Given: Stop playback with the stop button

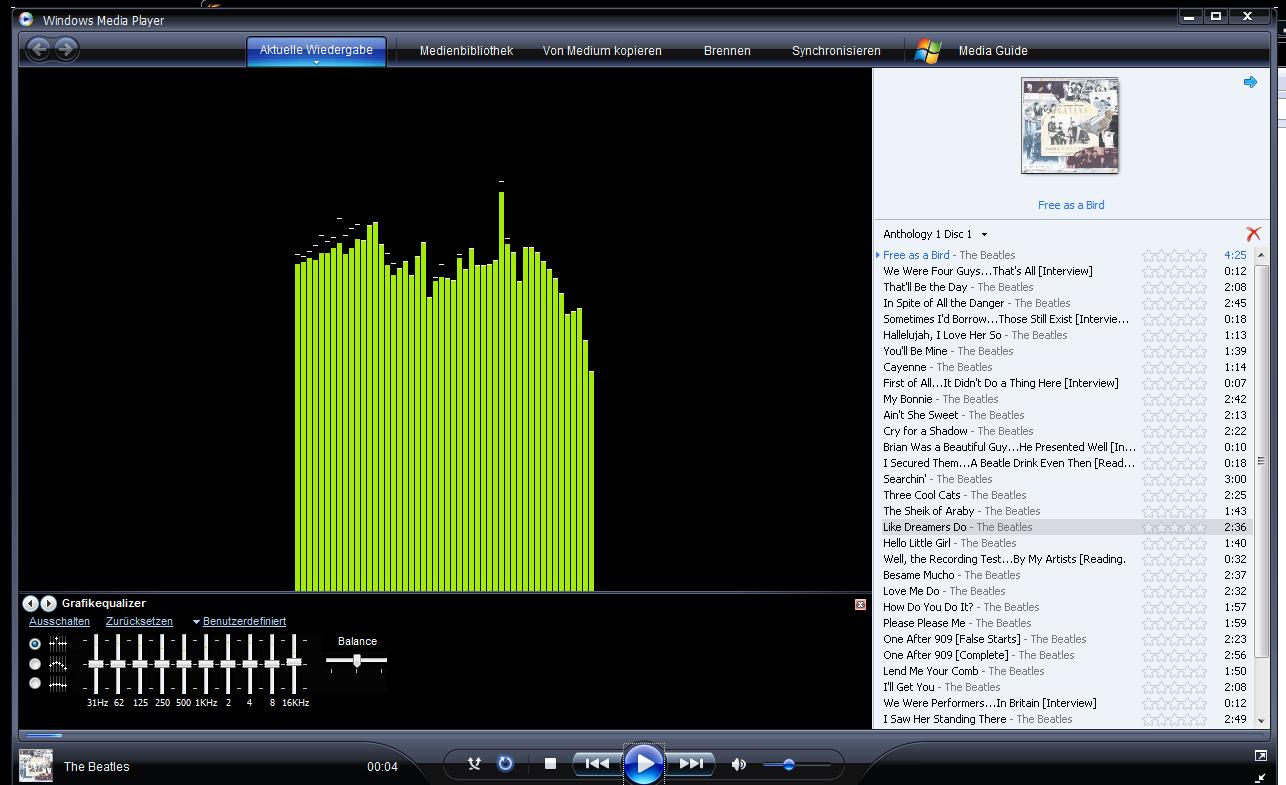Looking at the screenshot, I should point(550,764).
